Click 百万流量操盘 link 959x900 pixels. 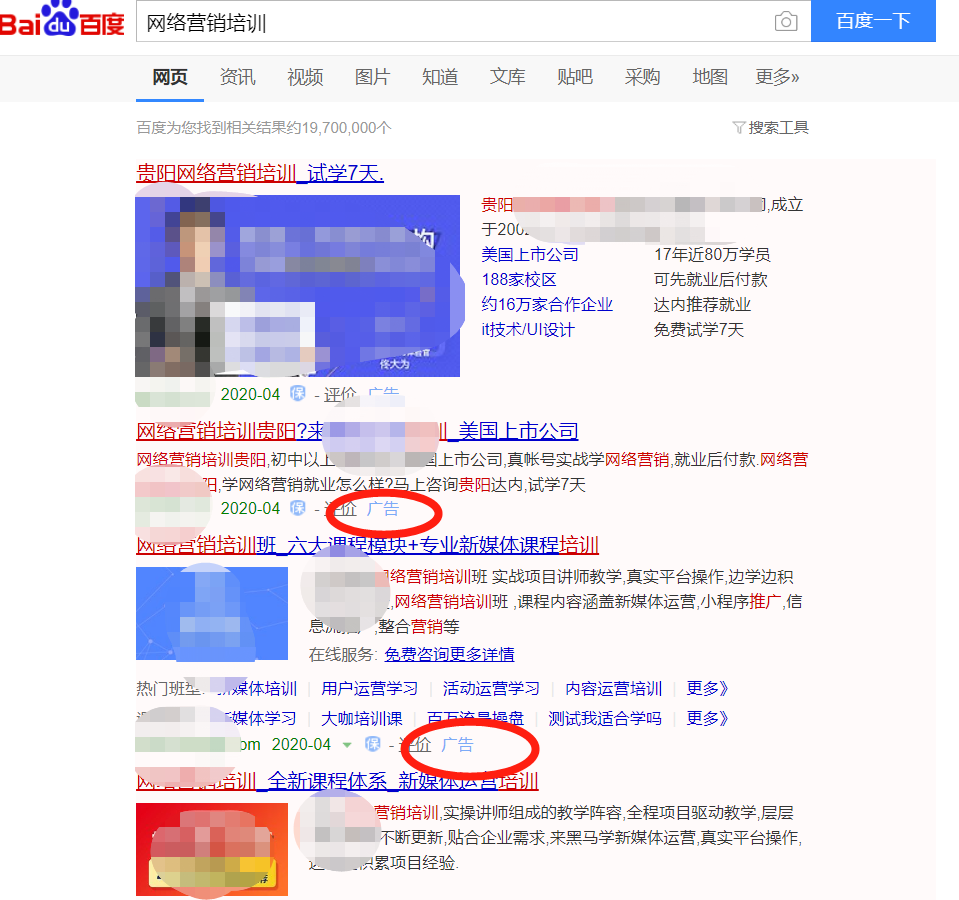[x=475, y=718]
